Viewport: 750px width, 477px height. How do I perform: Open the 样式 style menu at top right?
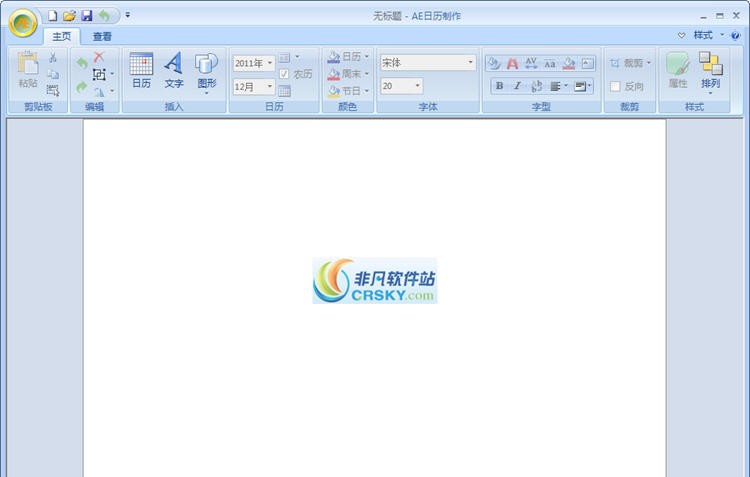point(708,35)
